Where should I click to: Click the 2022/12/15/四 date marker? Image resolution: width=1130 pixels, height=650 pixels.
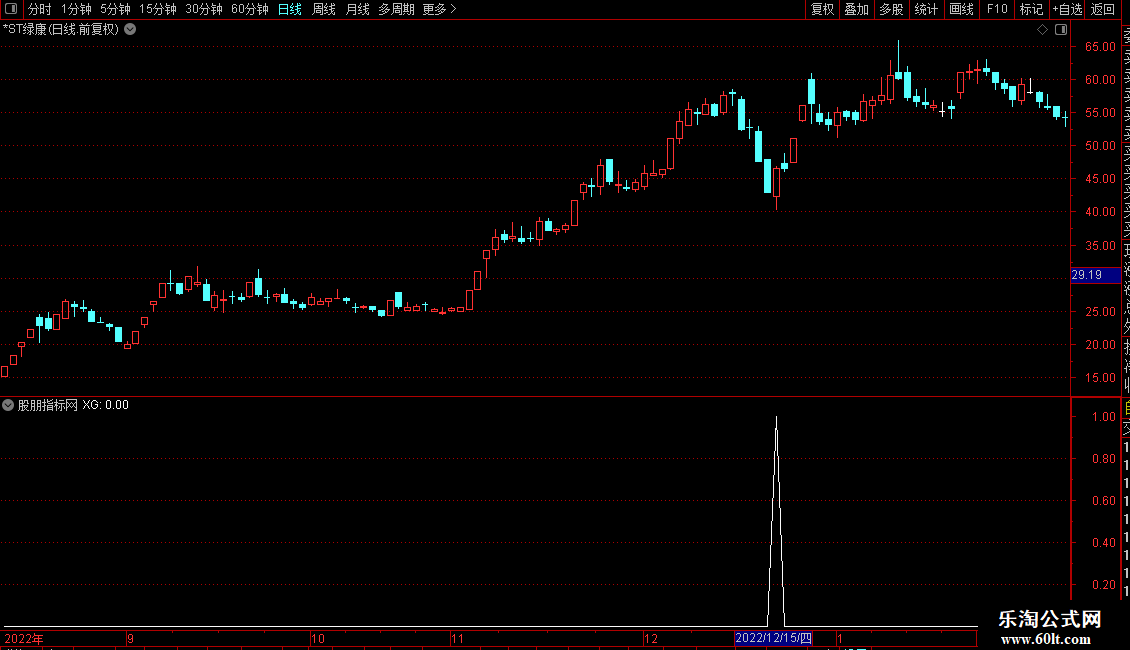click(773, 638)
